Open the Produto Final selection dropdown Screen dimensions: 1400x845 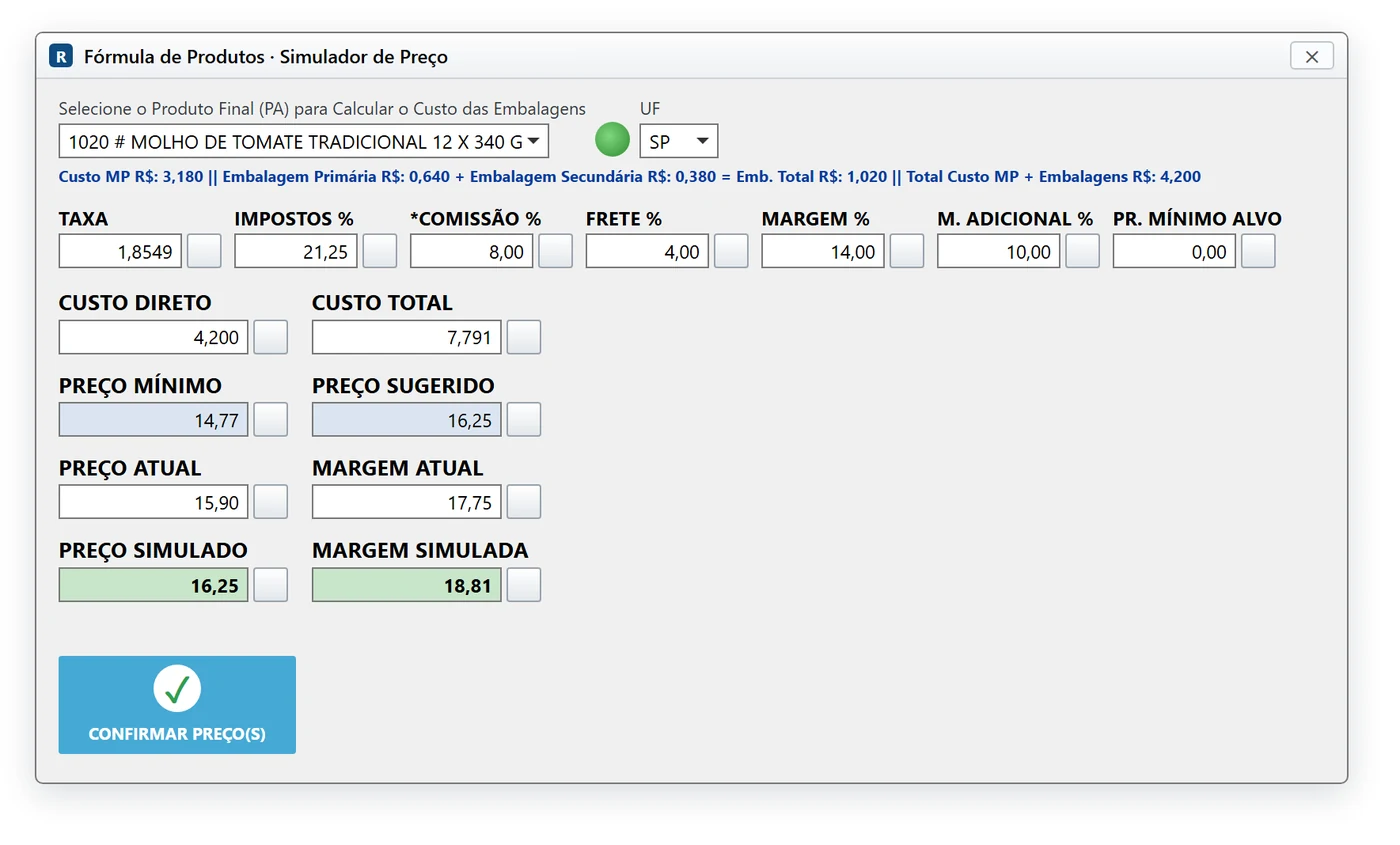pyautogui.click(x=304, y=141)
